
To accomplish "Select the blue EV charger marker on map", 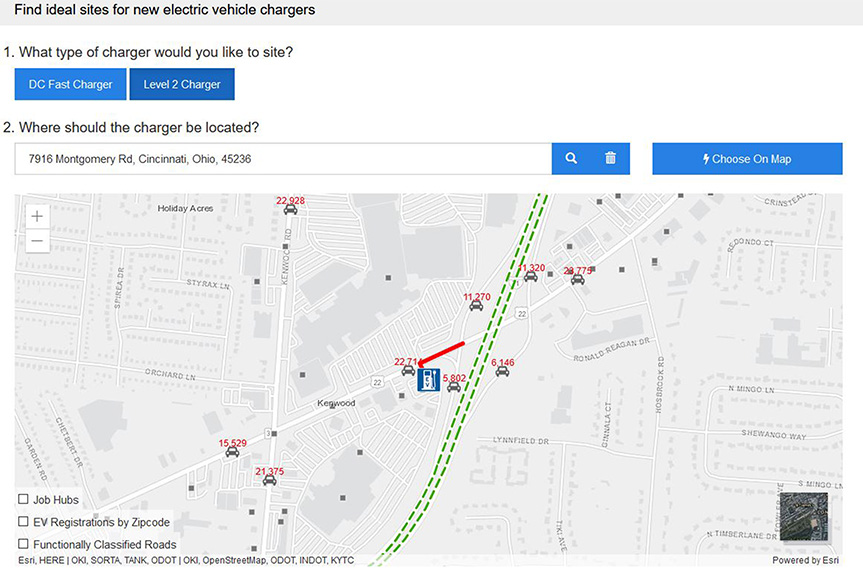I will point(428,379).
